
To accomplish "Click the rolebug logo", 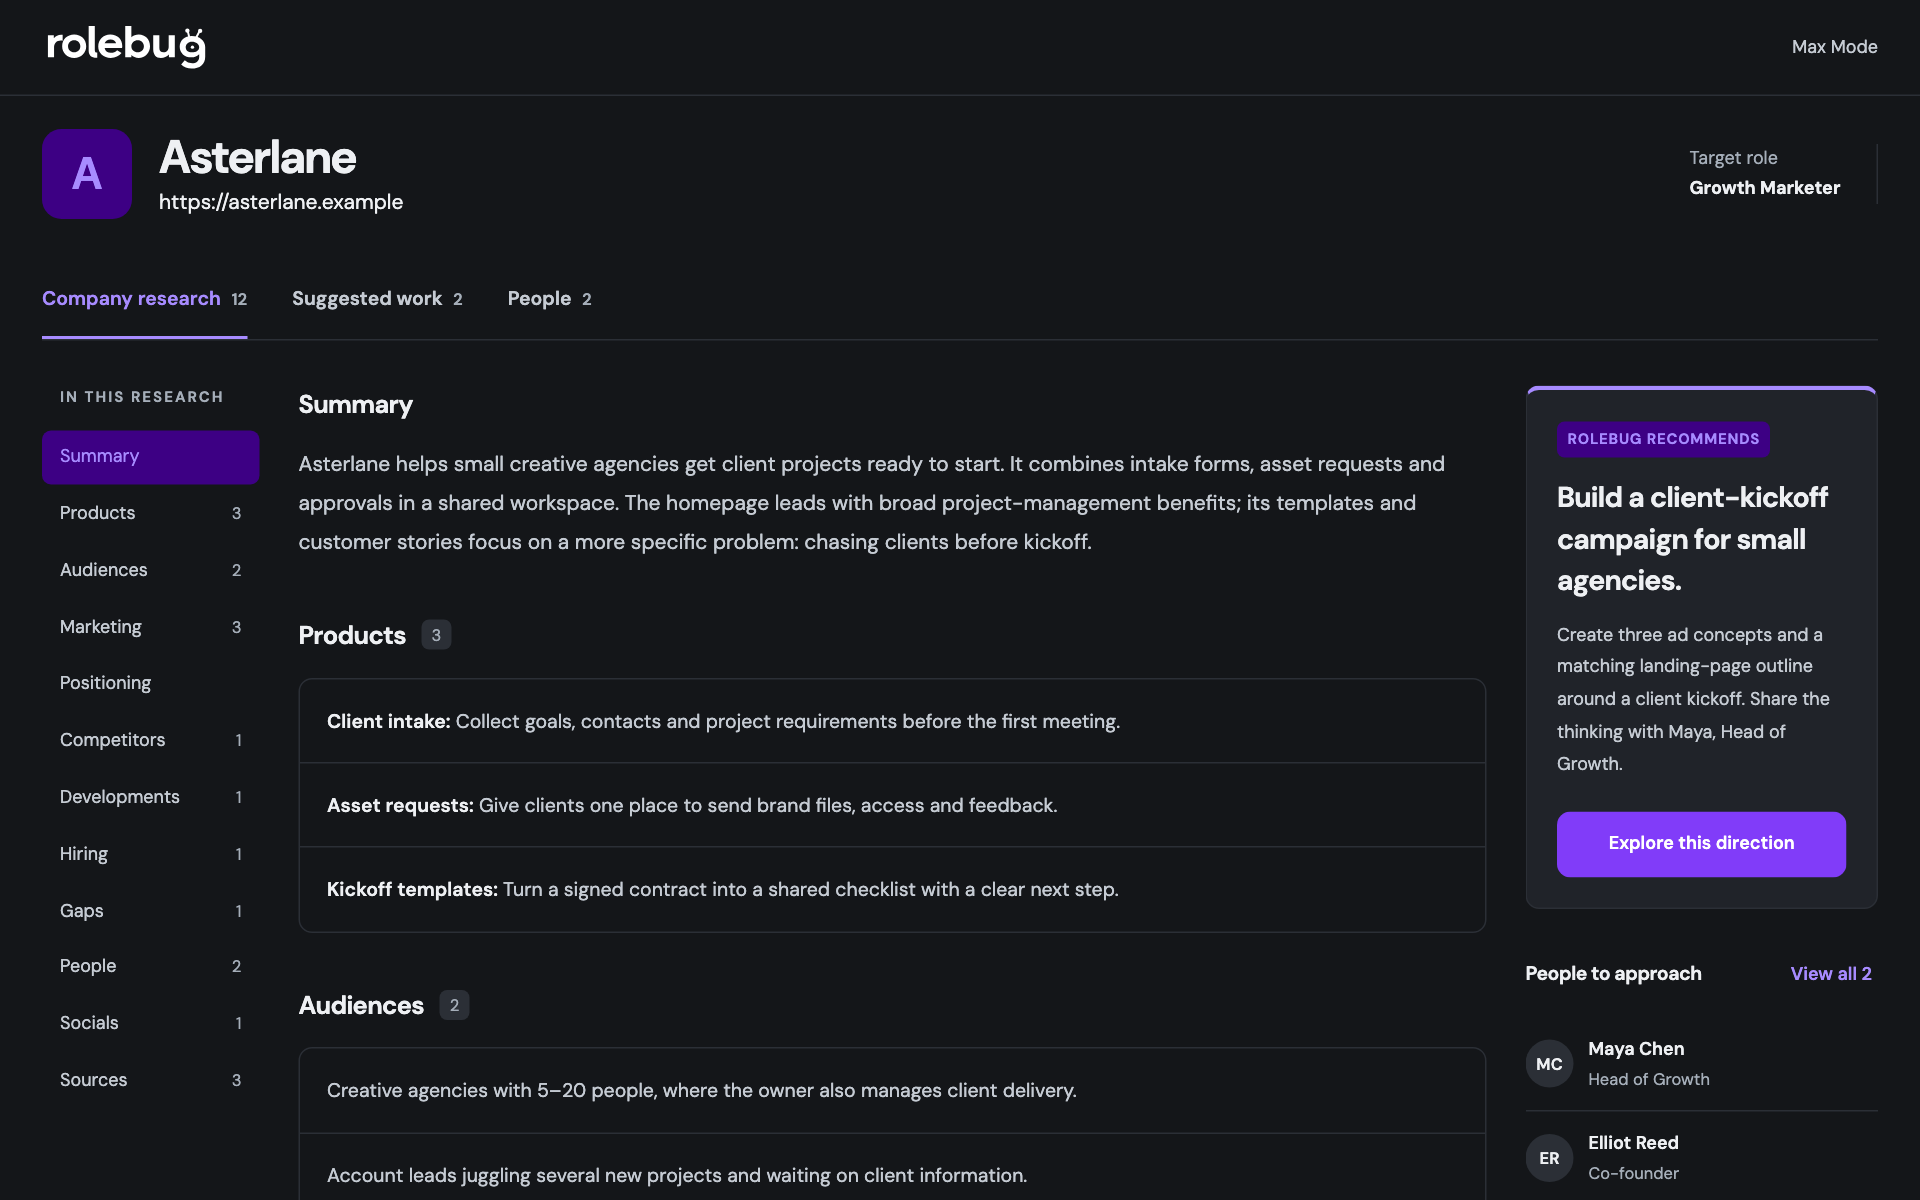I will (126, 46).
